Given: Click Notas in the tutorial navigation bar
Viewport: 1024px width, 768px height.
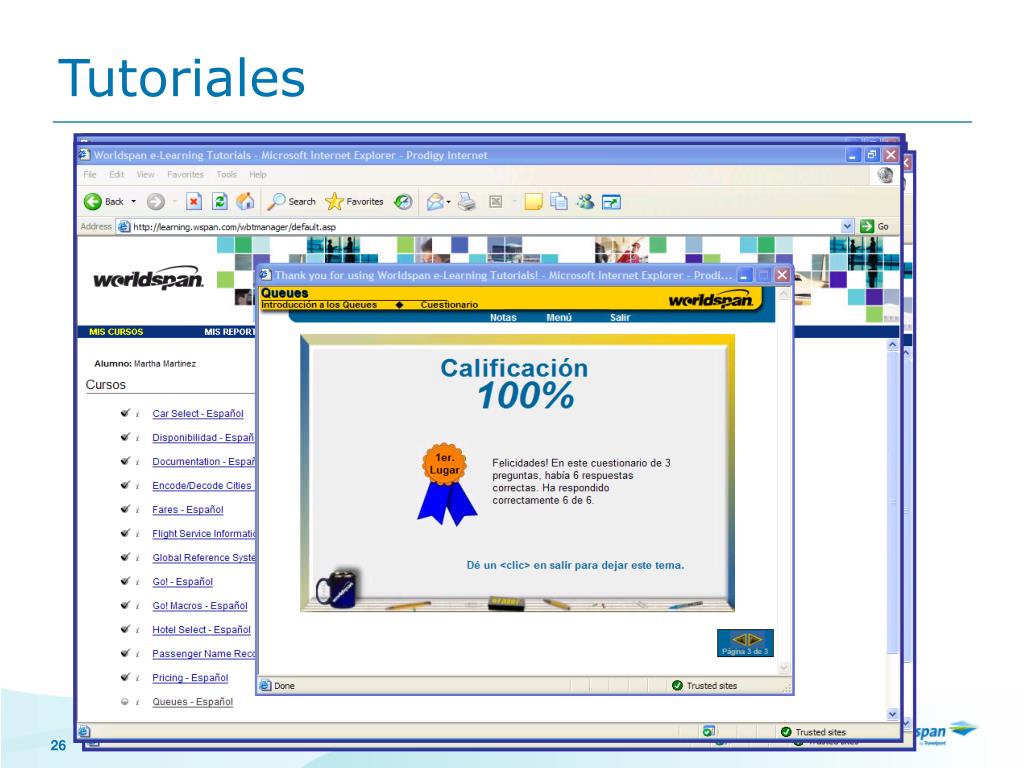Looking at the screenshot, I should pyautogui.click(x=503, y=317).
